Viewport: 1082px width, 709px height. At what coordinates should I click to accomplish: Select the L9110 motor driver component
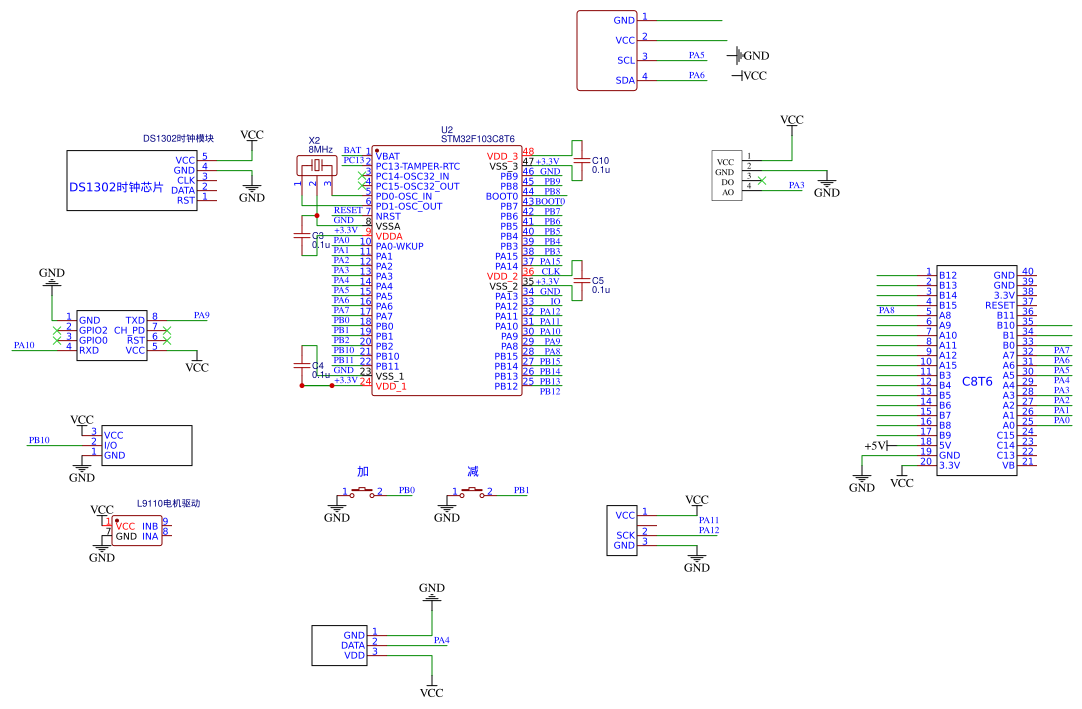click(x=137, y=531)
